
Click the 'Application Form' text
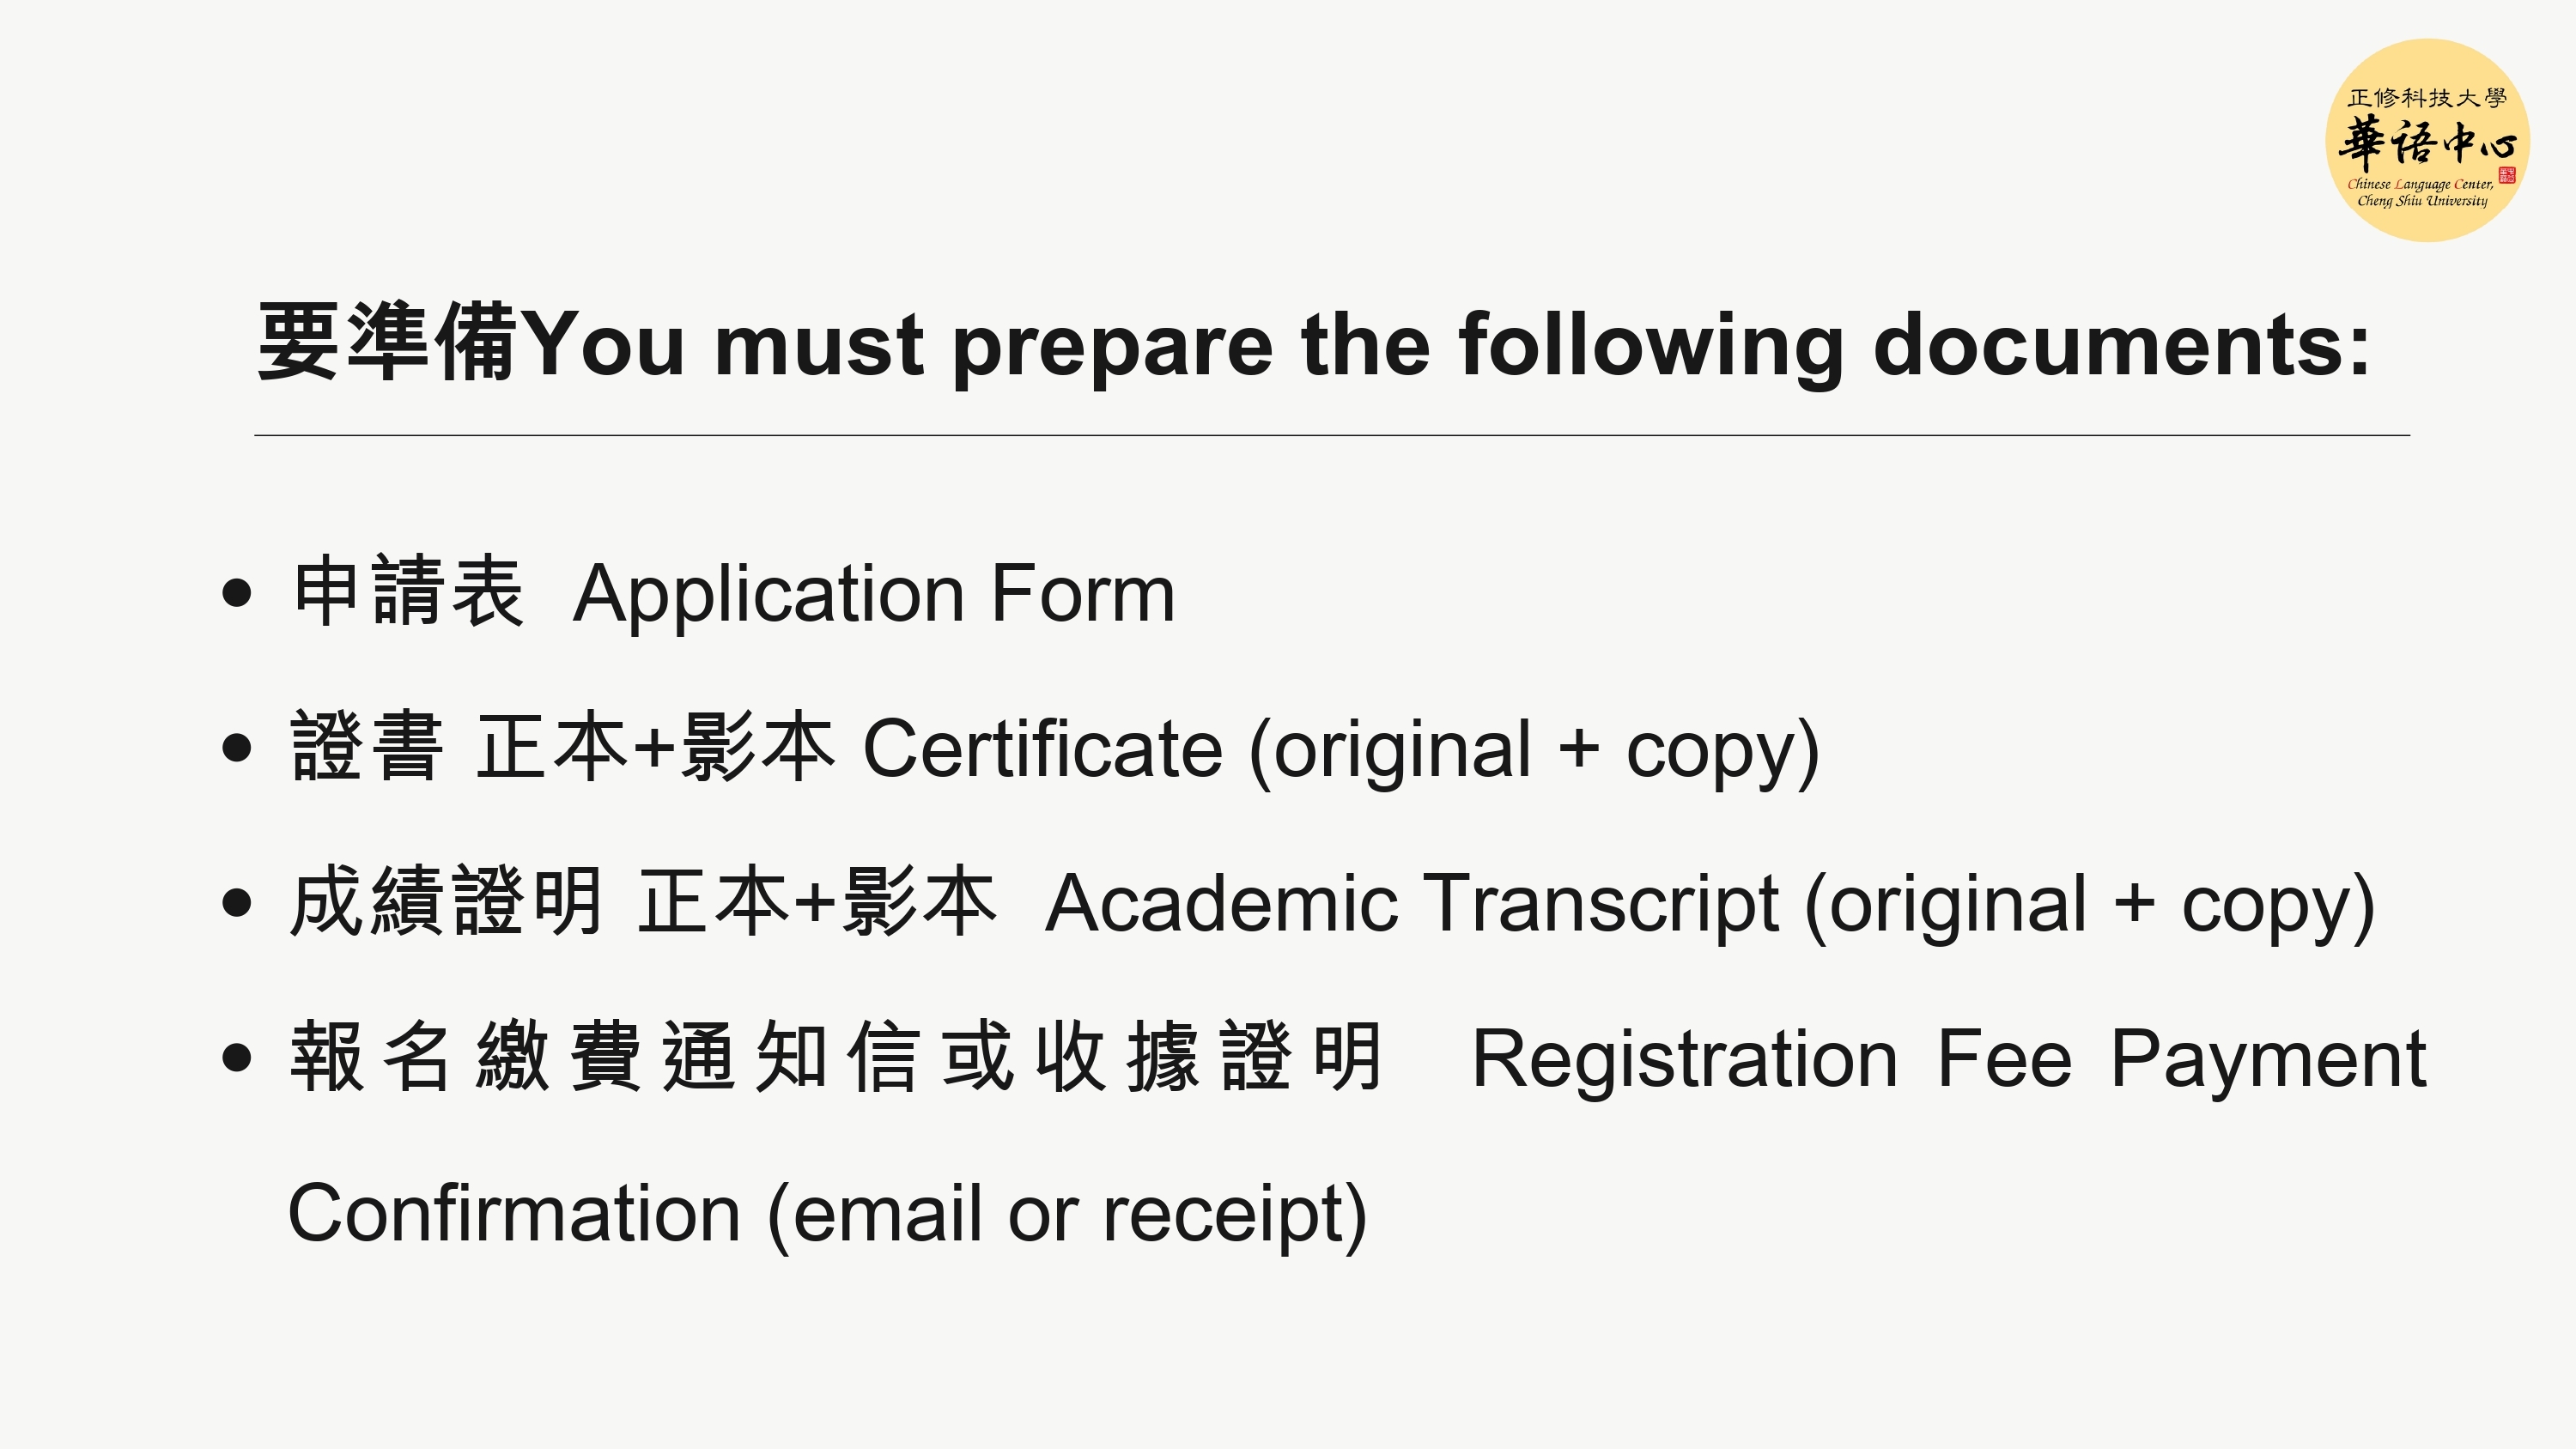coord(873,593)
